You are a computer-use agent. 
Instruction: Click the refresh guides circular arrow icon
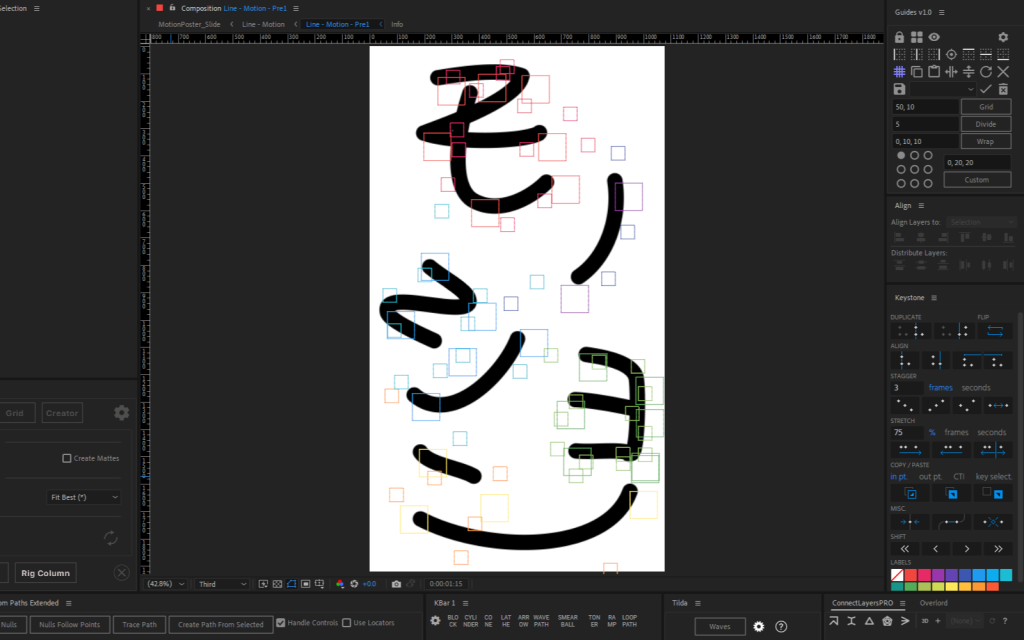(986, 72)
